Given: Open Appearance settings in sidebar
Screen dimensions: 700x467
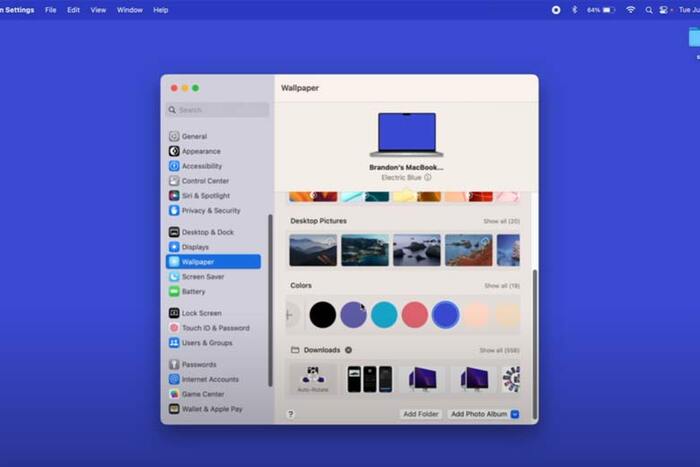Looking at the screenshot, I should coord(200,151).
